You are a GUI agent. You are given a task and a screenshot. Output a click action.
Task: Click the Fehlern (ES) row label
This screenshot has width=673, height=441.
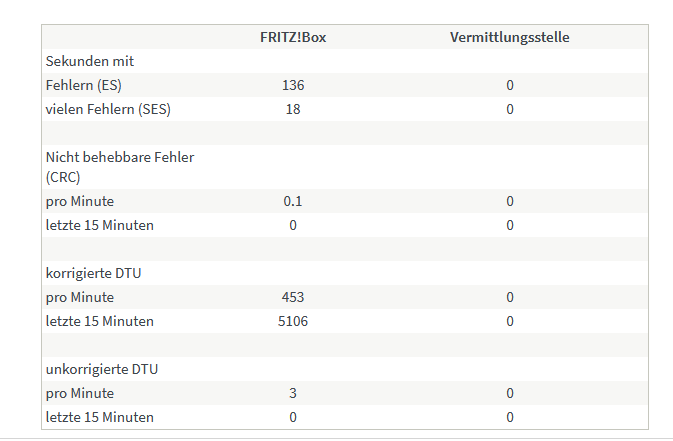click(x=84, y=85)
